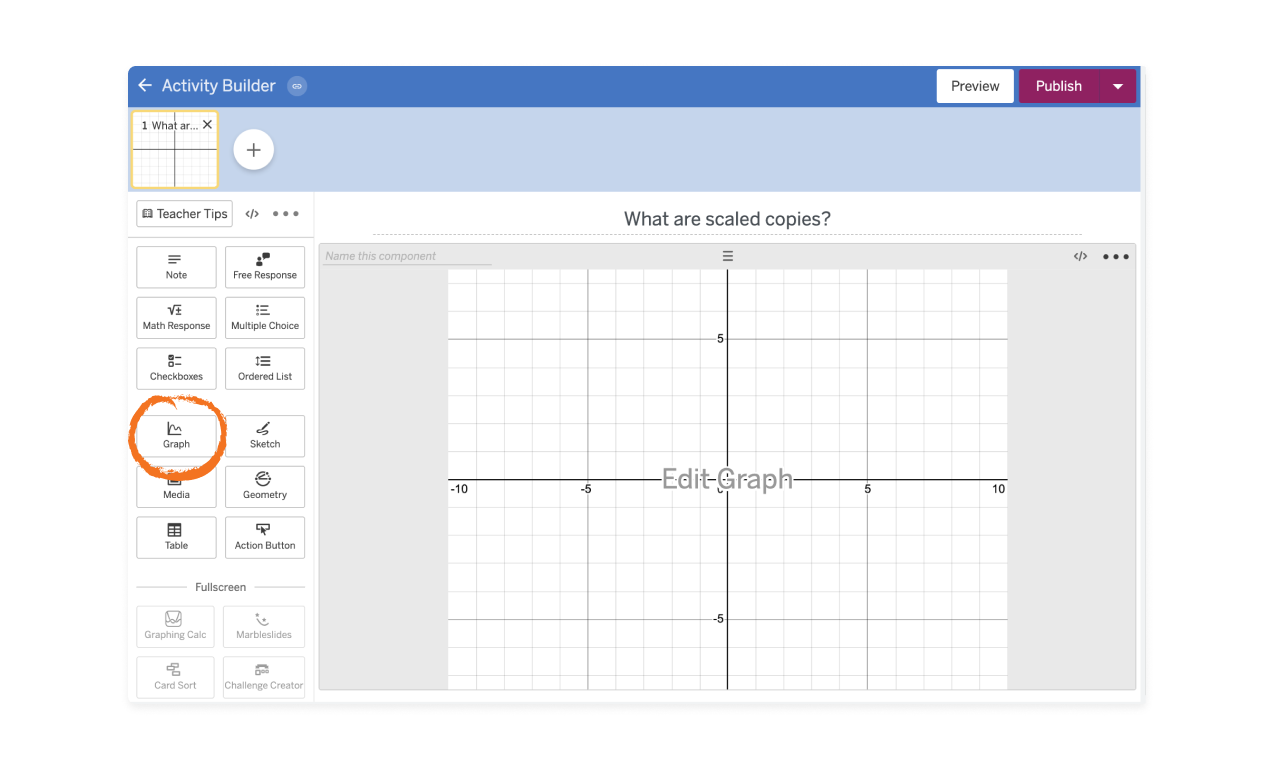The width and height of the screenshot is (1280, 770).
Task: Add a new screen with plus button
Action: 254,150
